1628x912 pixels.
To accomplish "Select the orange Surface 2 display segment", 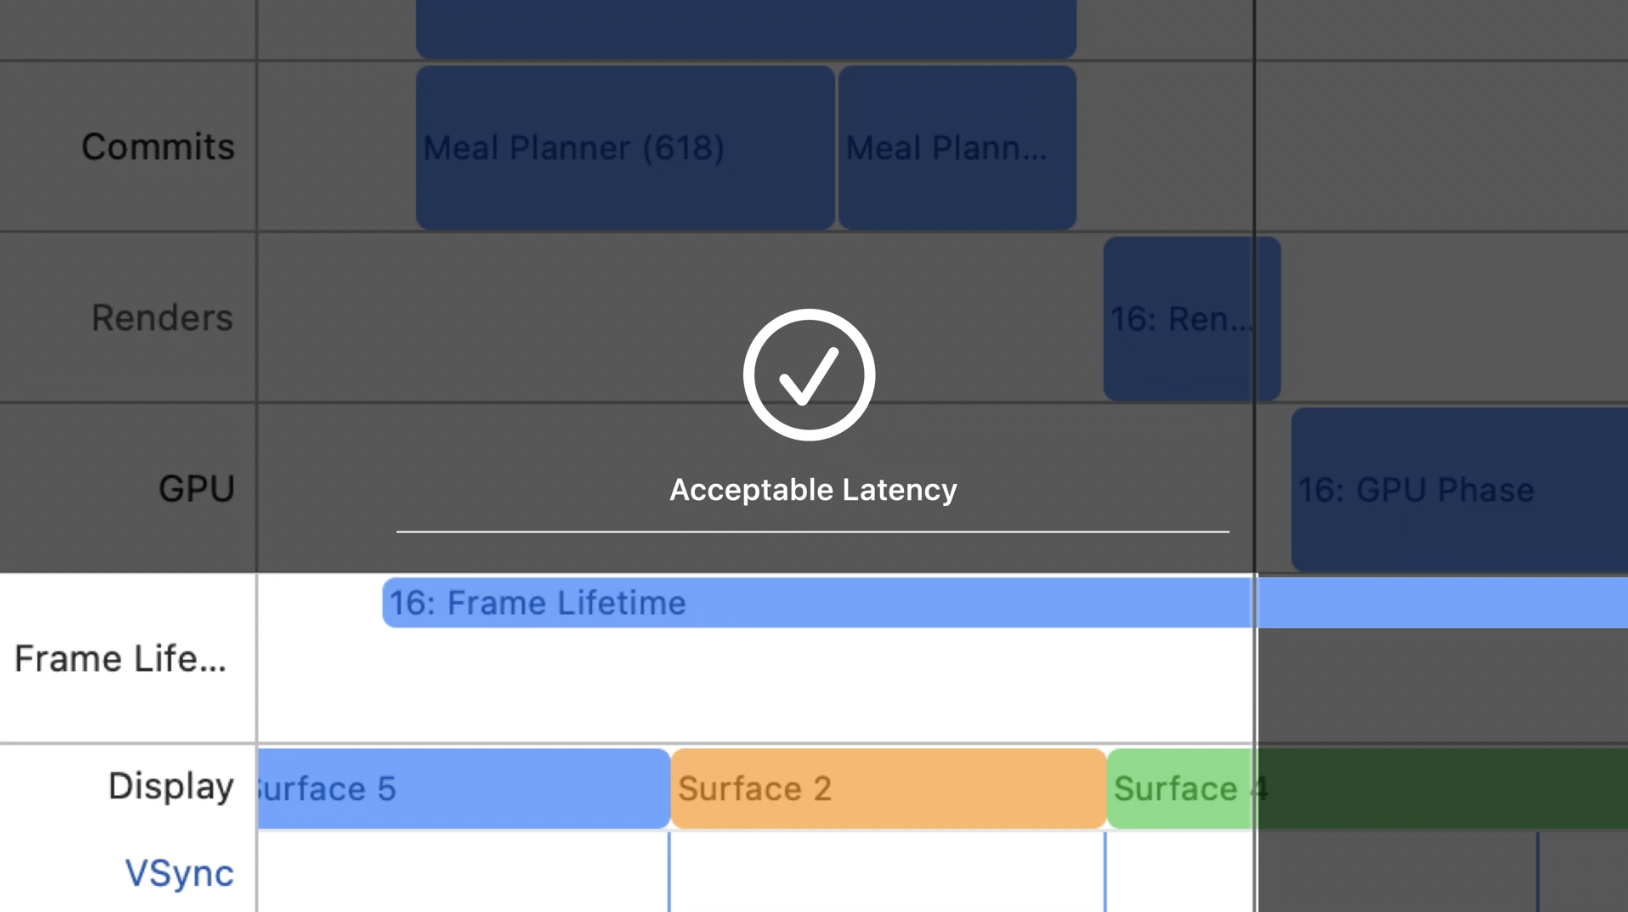I will coord(889,789).
